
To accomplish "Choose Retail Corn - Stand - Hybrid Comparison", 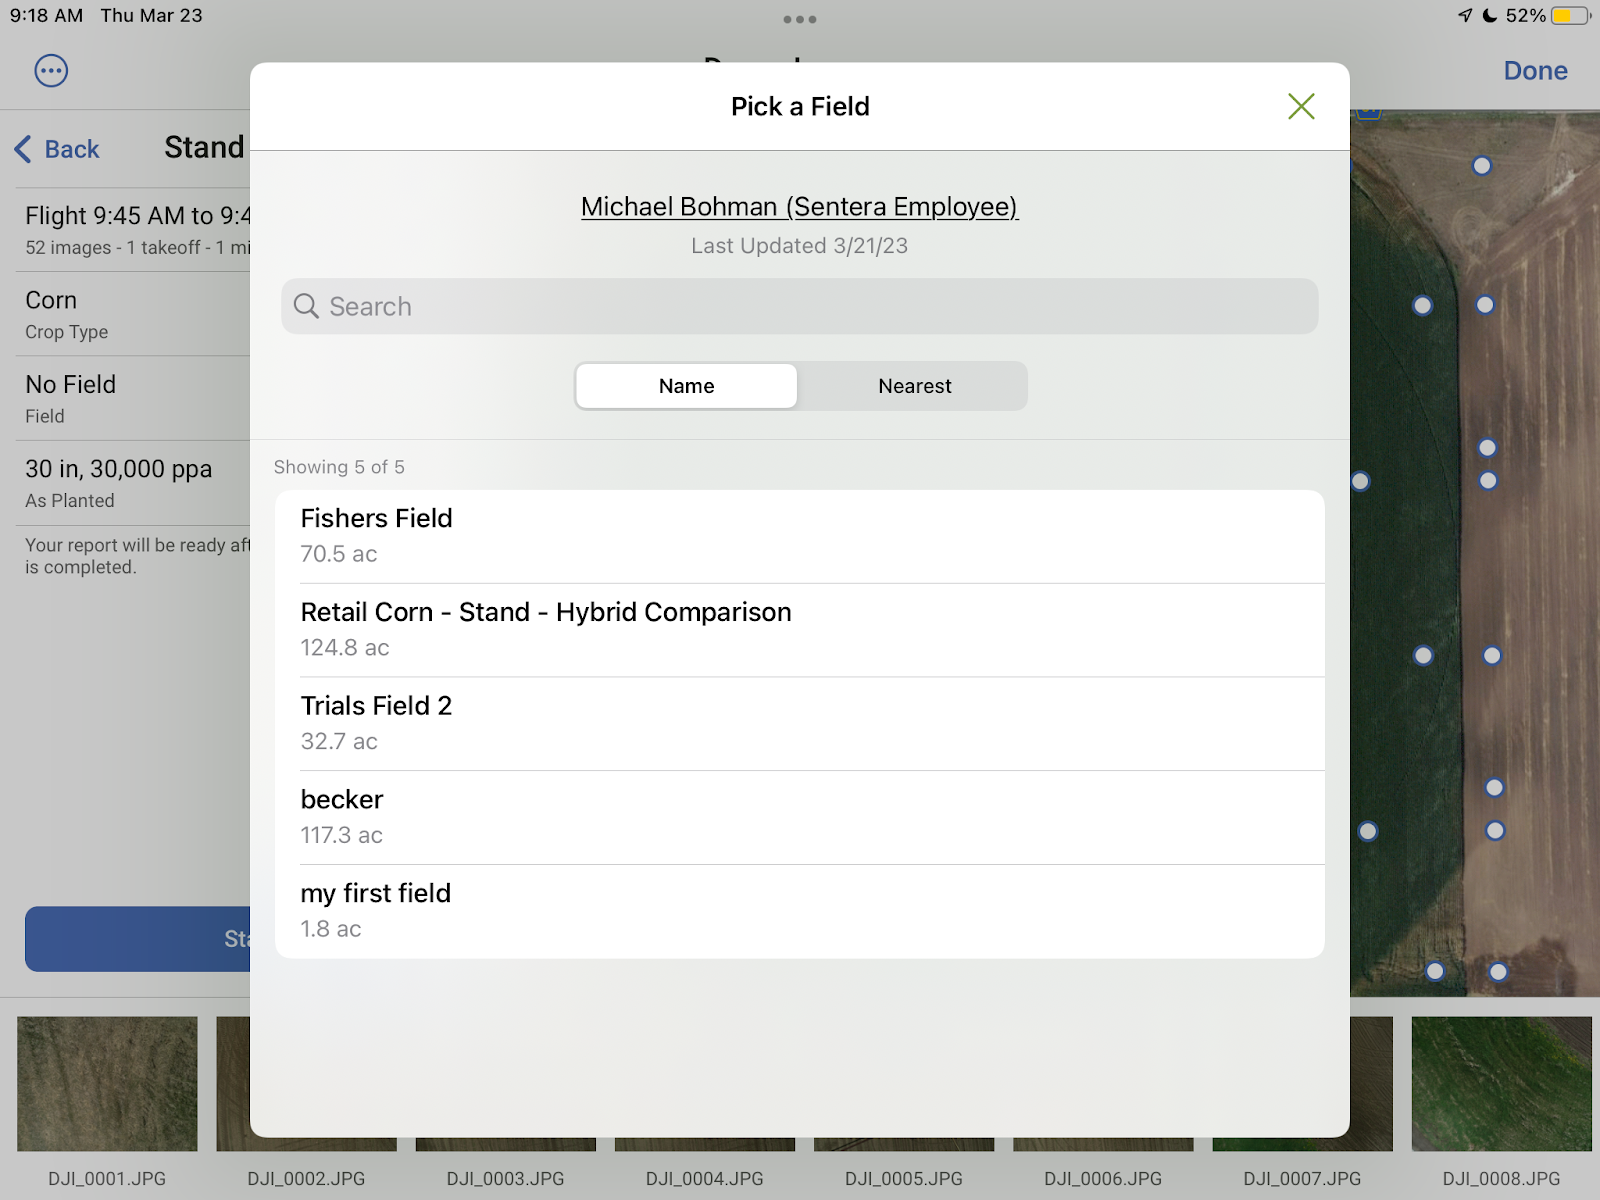I will pyautogui.click(x=800, y=630).
